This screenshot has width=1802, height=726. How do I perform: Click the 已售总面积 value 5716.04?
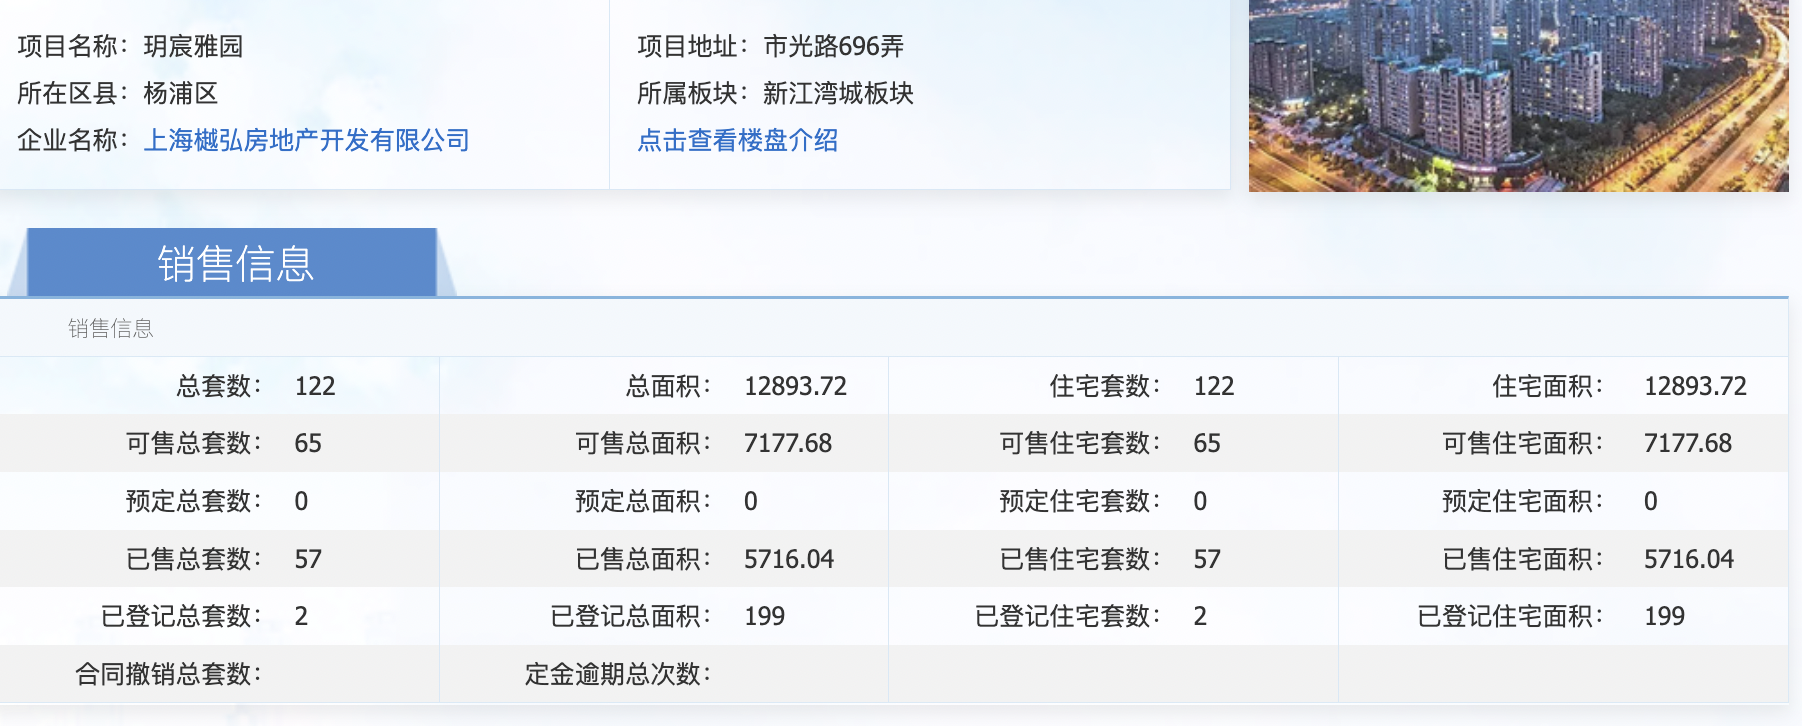click(x=788, y=559)
